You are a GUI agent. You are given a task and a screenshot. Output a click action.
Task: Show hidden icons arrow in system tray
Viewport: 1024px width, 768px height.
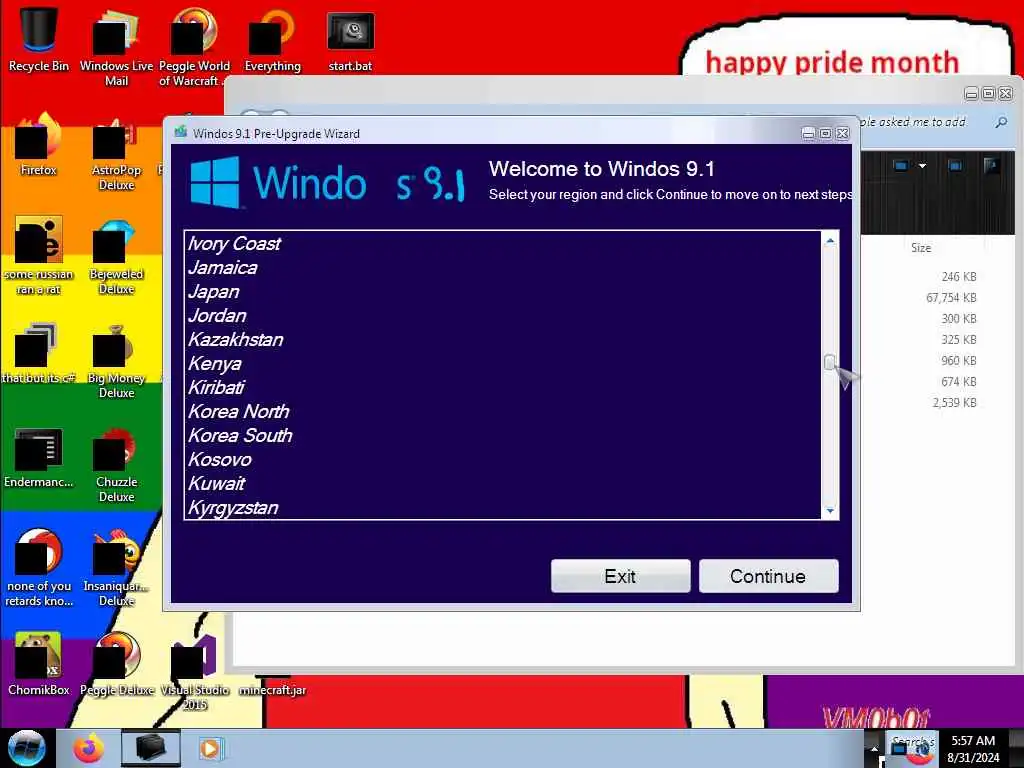[x=874, y=748]
